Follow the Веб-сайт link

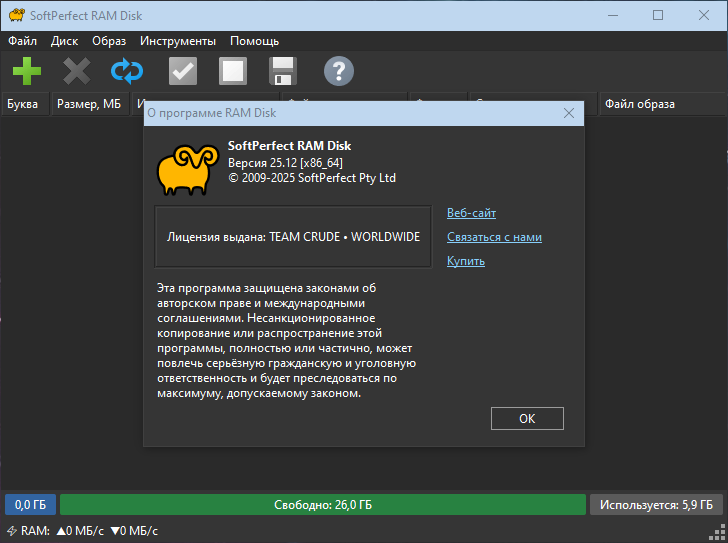point(471,213)
